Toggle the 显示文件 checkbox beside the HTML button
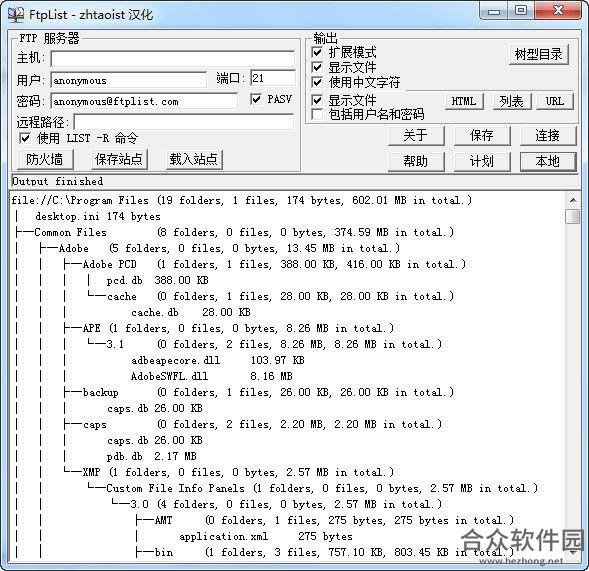Viewport: 589px width, 571px height. (x=317, y=100)
